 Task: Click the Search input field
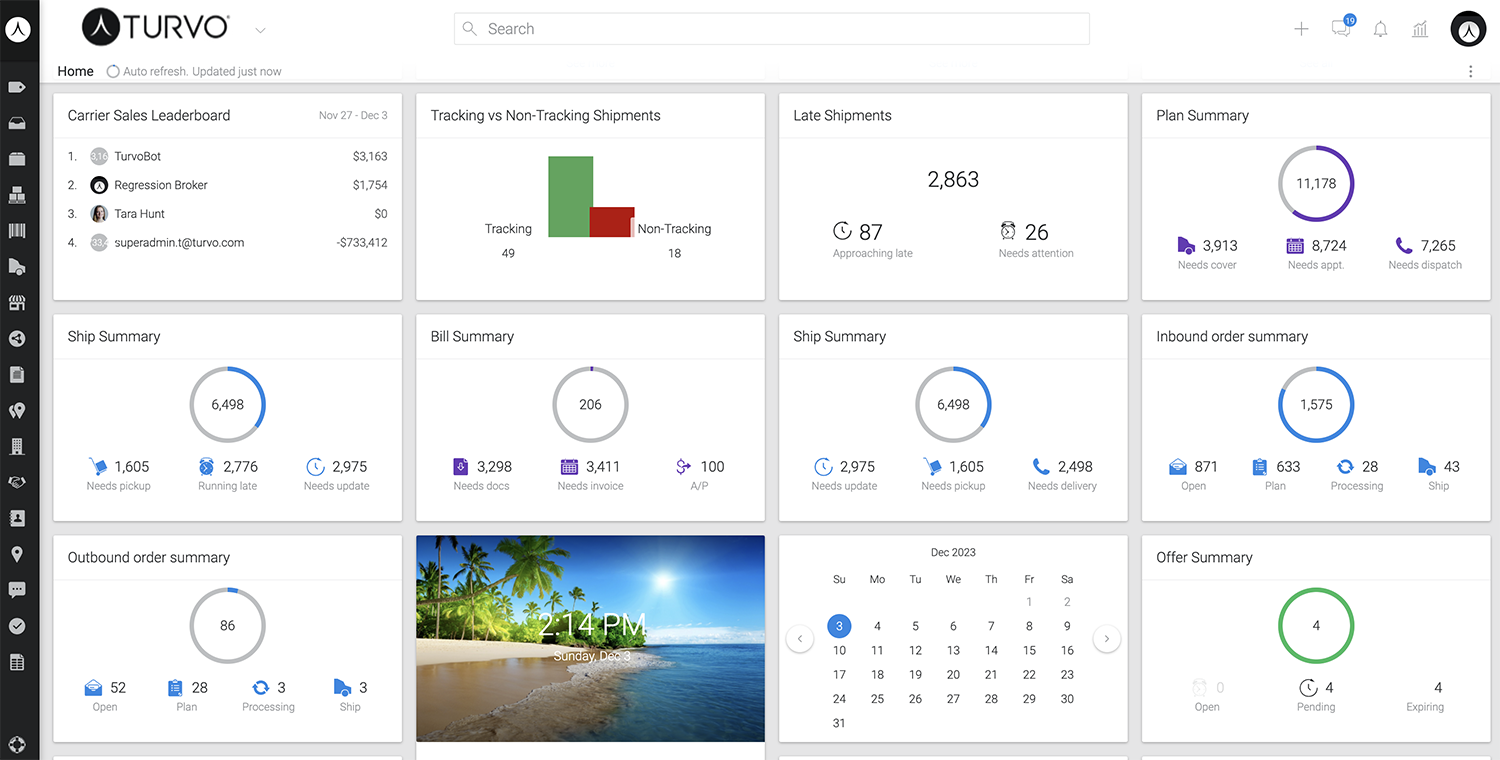tap(771, 29)
